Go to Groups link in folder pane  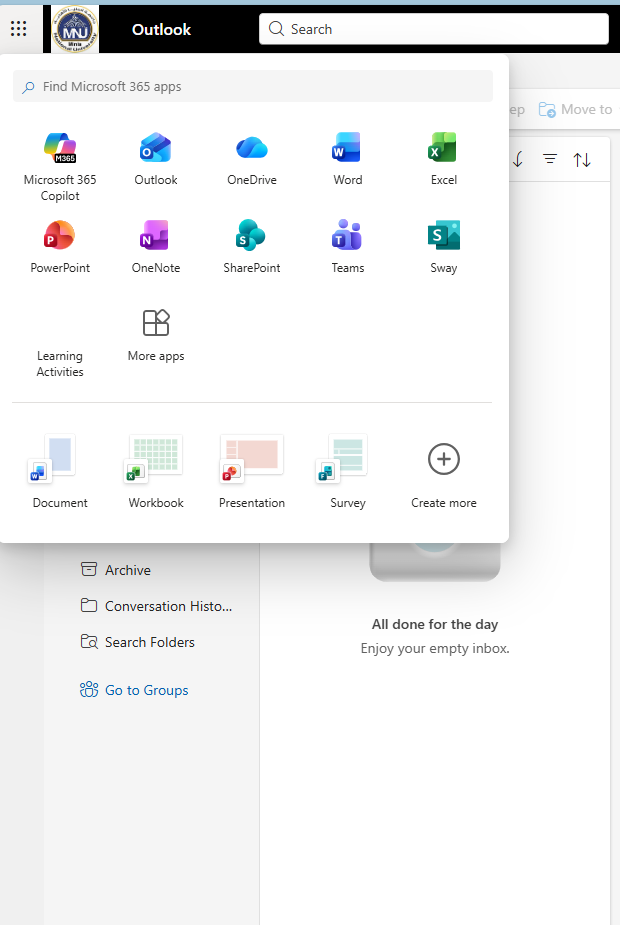click(146, 690)
